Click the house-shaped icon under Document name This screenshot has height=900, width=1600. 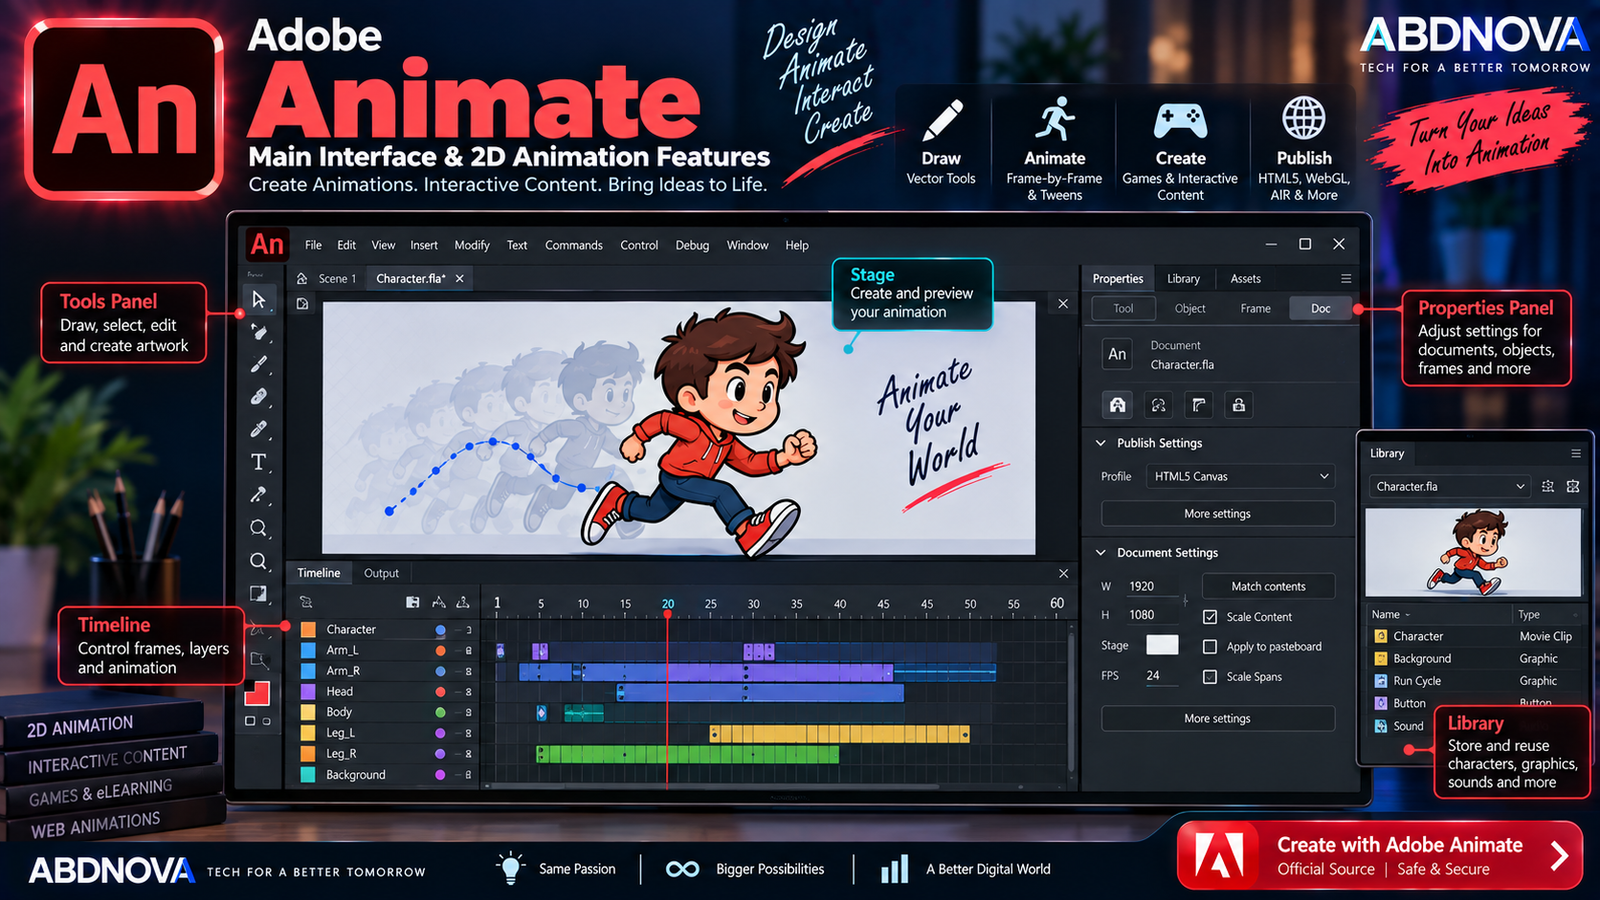click(x=1118, y=404)
